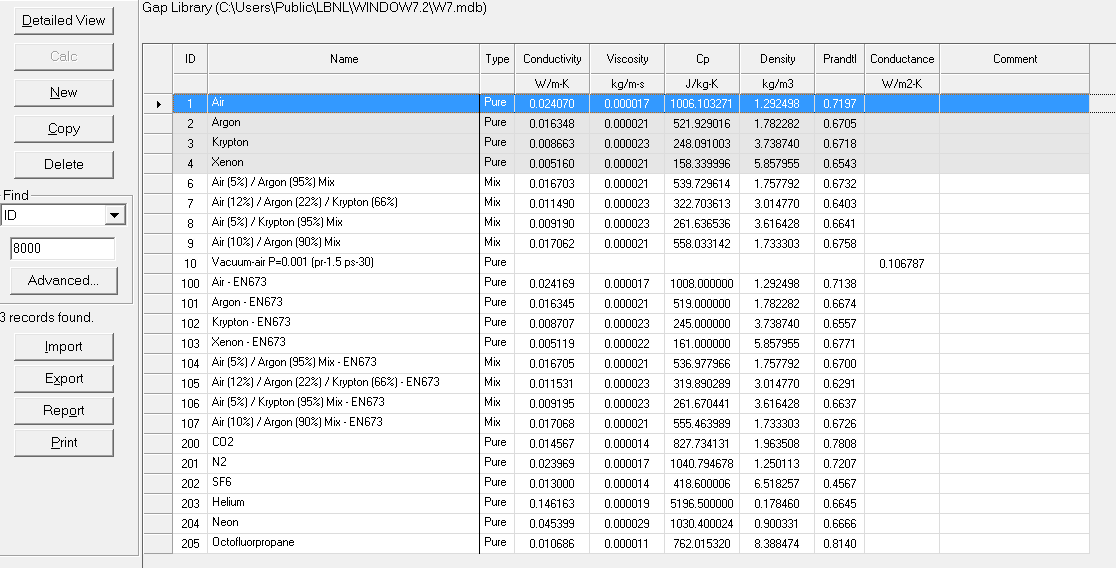Image resolution: width=1116 pixels, height=568 pixels.
Task: Open Advanced find options
Action: (x=63, y=280)
